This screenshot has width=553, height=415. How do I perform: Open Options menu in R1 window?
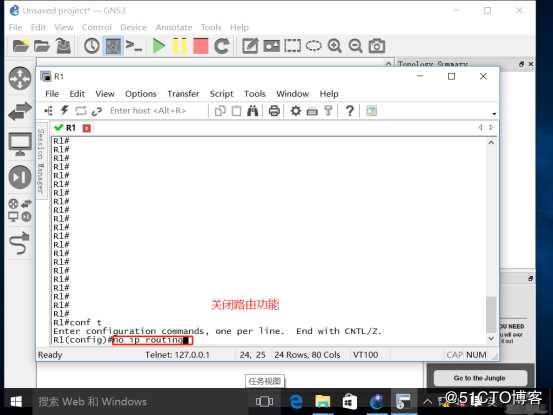coord(141,94)
